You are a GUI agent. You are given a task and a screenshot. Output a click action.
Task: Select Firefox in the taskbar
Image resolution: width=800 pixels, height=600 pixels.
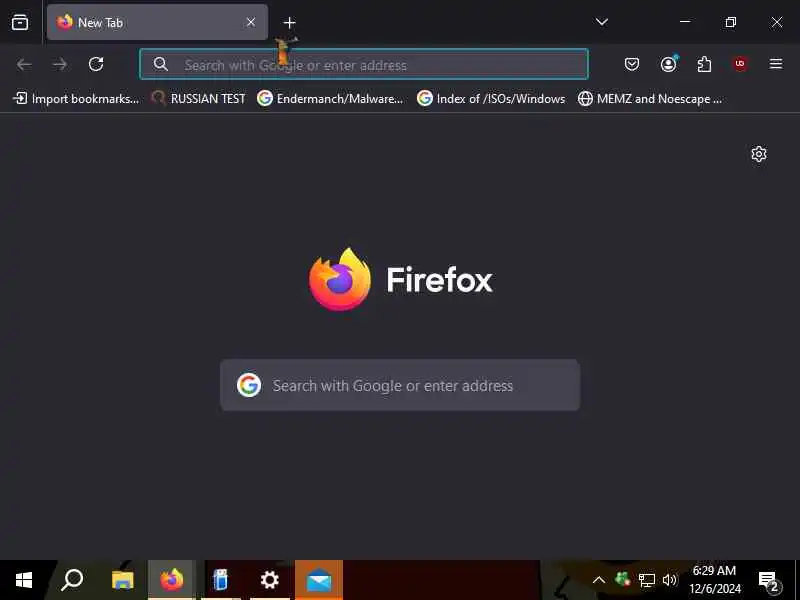[171, 580]
